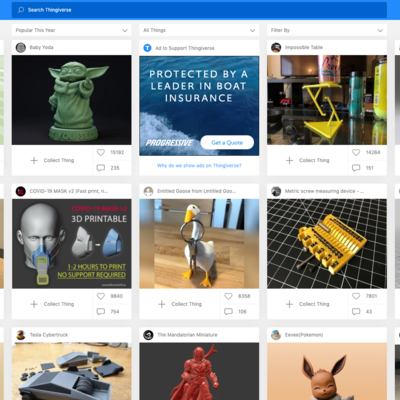Like COVID-19 MASK with heart icon
Image resolution: width=400 pixels, height=400 pixels.
click(x=101, y=296)
